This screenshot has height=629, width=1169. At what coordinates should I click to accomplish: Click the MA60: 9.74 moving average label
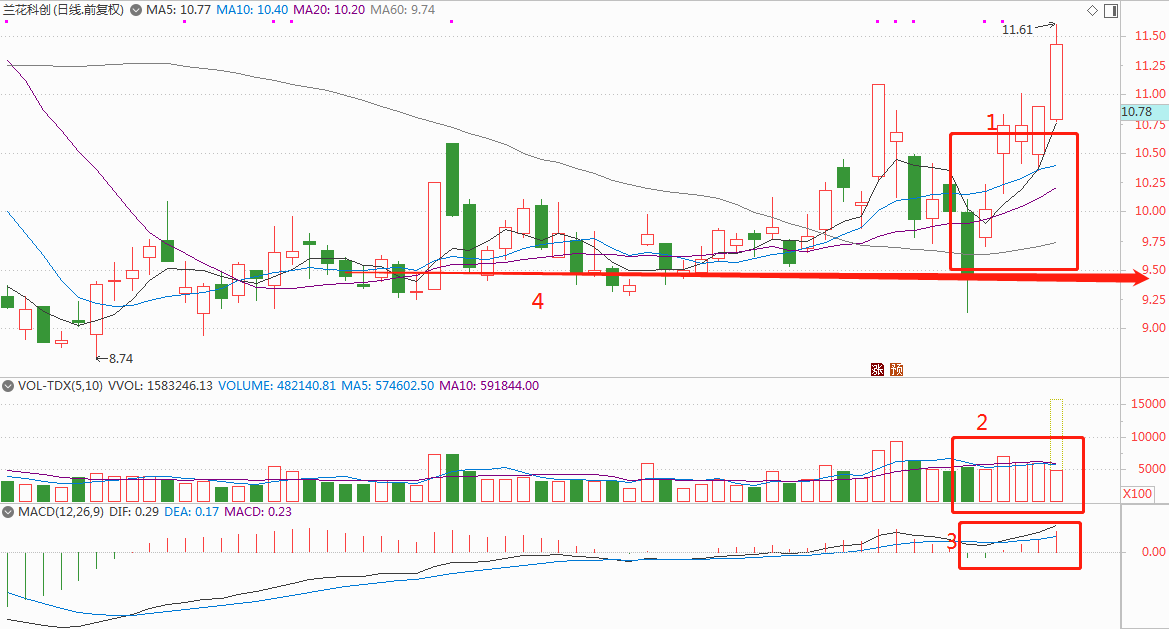coord(403,10)
